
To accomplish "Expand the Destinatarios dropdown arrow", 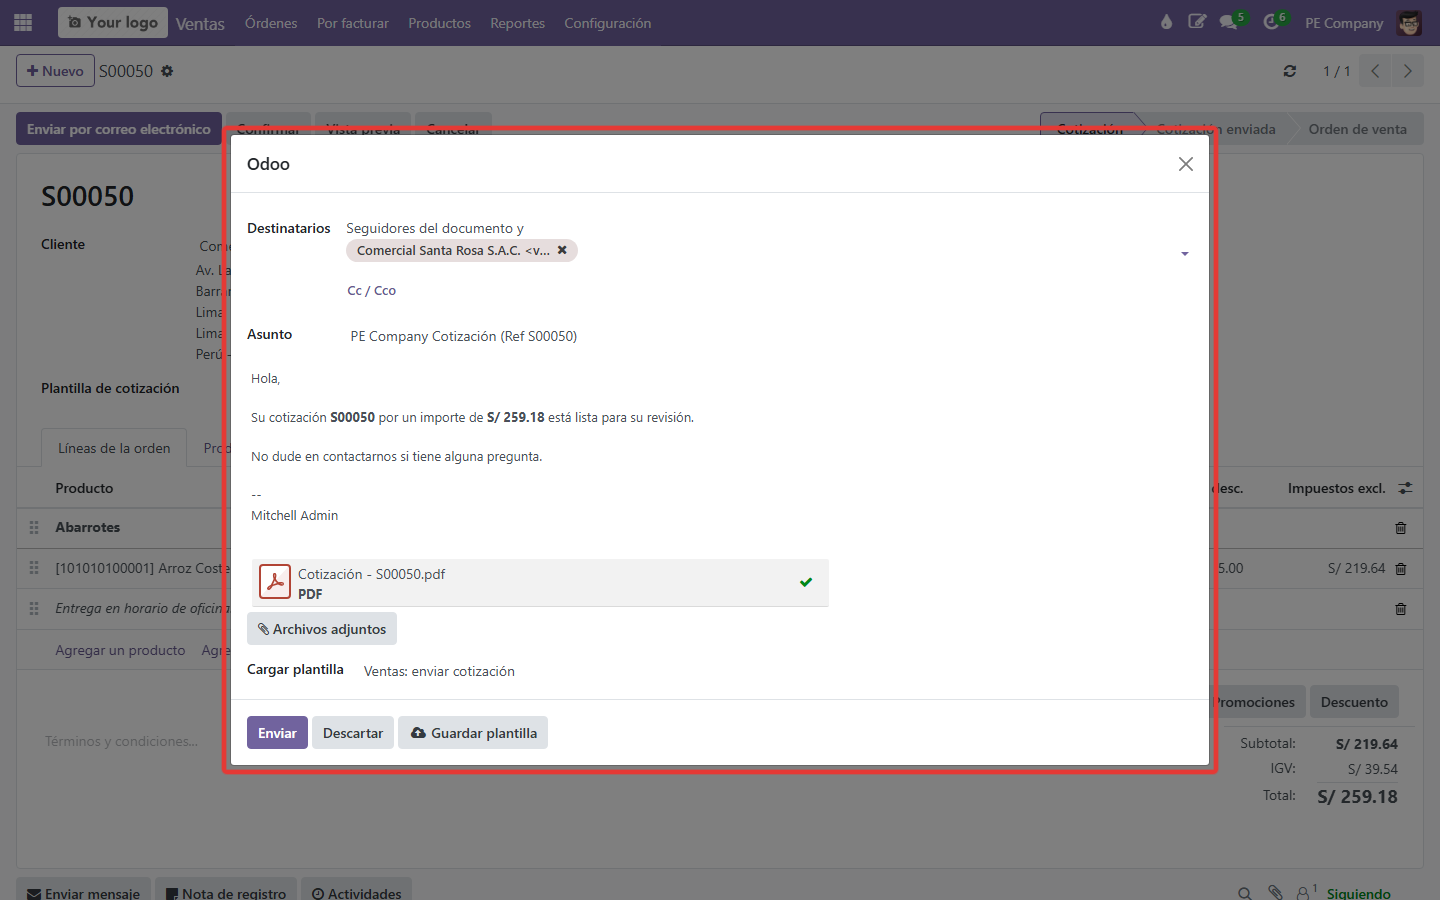I will tap(1185, 254).
